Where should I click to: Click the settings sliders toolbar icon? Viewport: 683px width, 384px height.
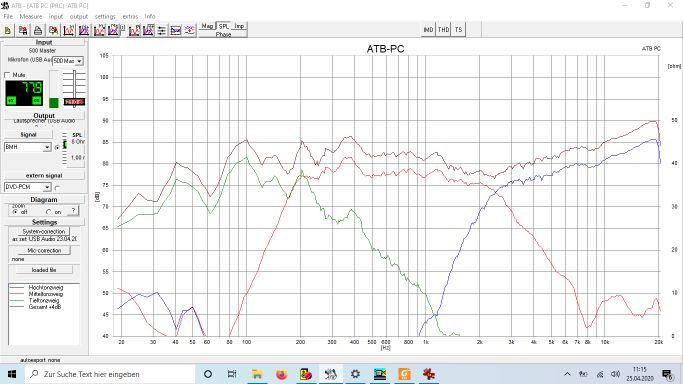(x=162, y=30)
